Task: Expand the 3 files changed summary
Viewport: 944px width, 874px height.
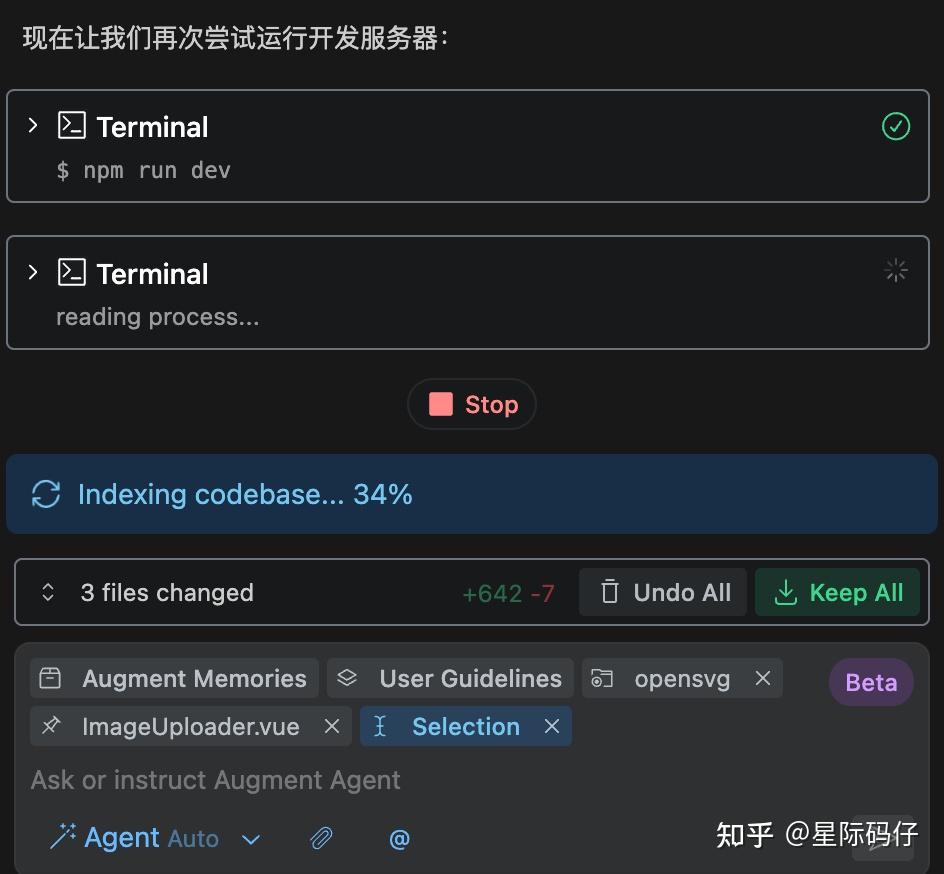Action: (47, 591)
